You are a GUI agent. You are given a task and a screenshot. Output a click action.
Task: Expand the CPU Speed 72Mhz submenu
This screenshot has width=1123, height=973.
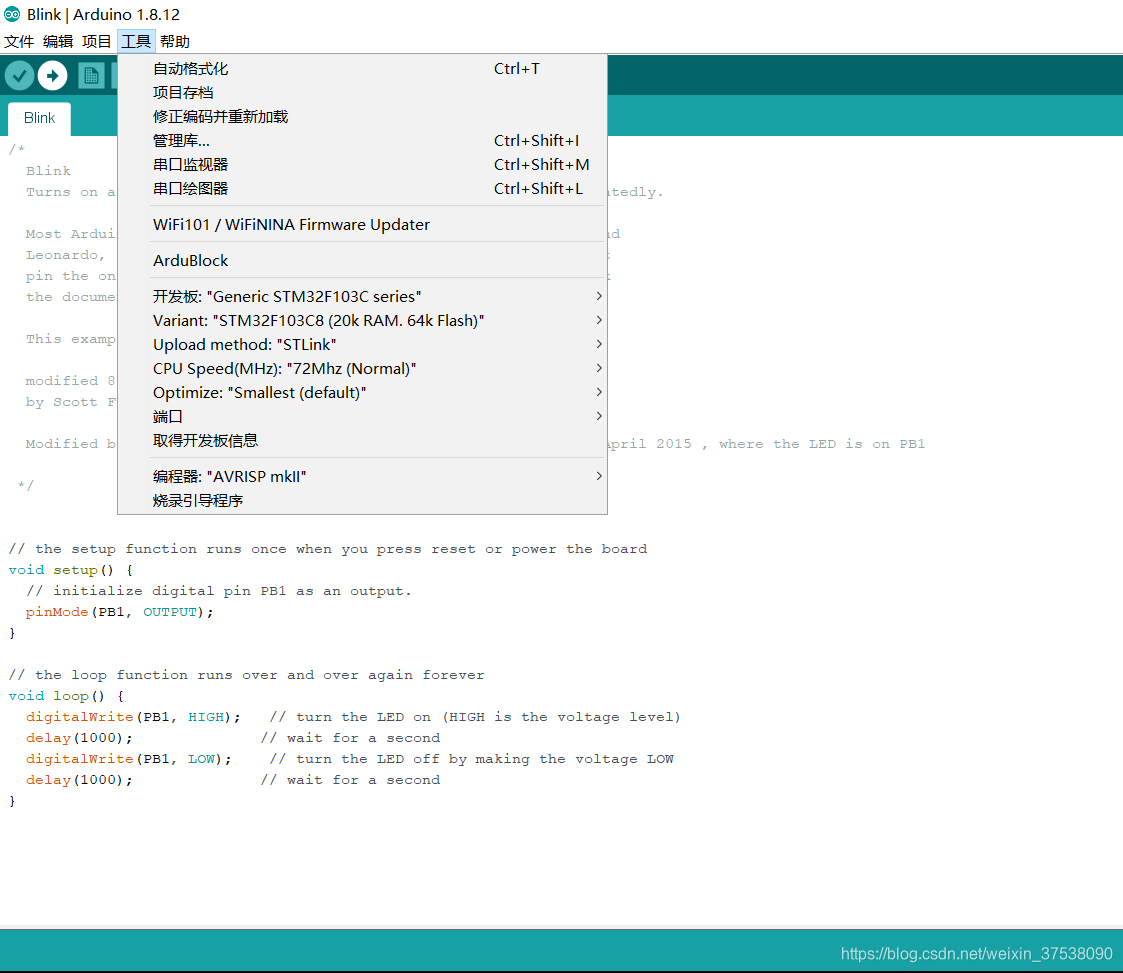point(362,368)
